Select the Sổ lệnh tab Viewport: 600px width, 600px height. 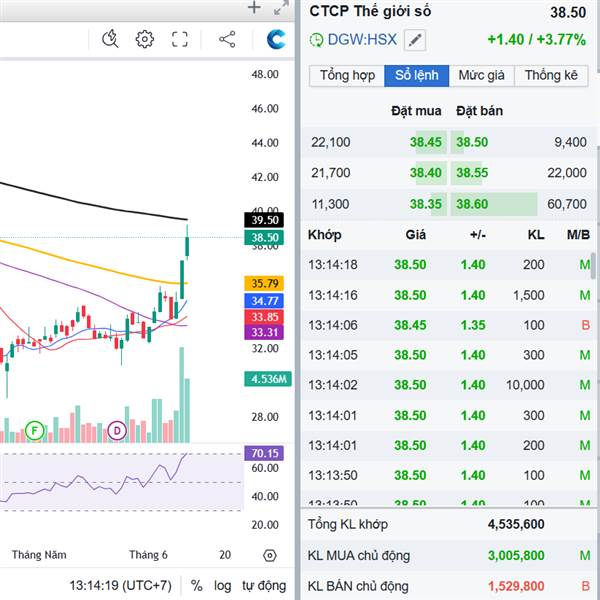point(416,75)
